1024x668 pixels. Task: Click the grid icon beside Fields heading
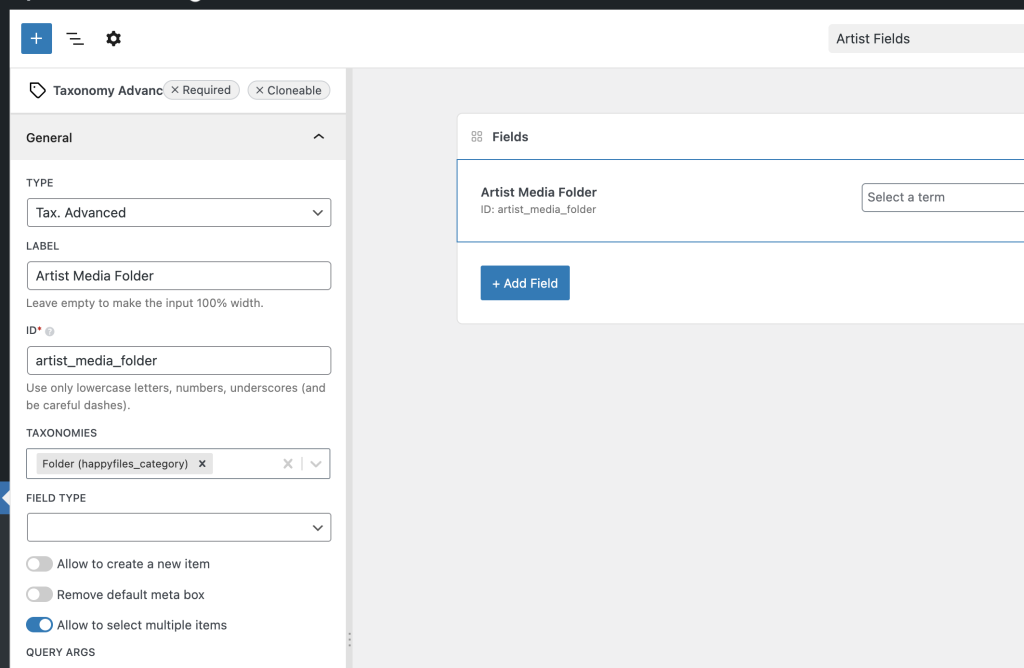[x=477, y=137]
